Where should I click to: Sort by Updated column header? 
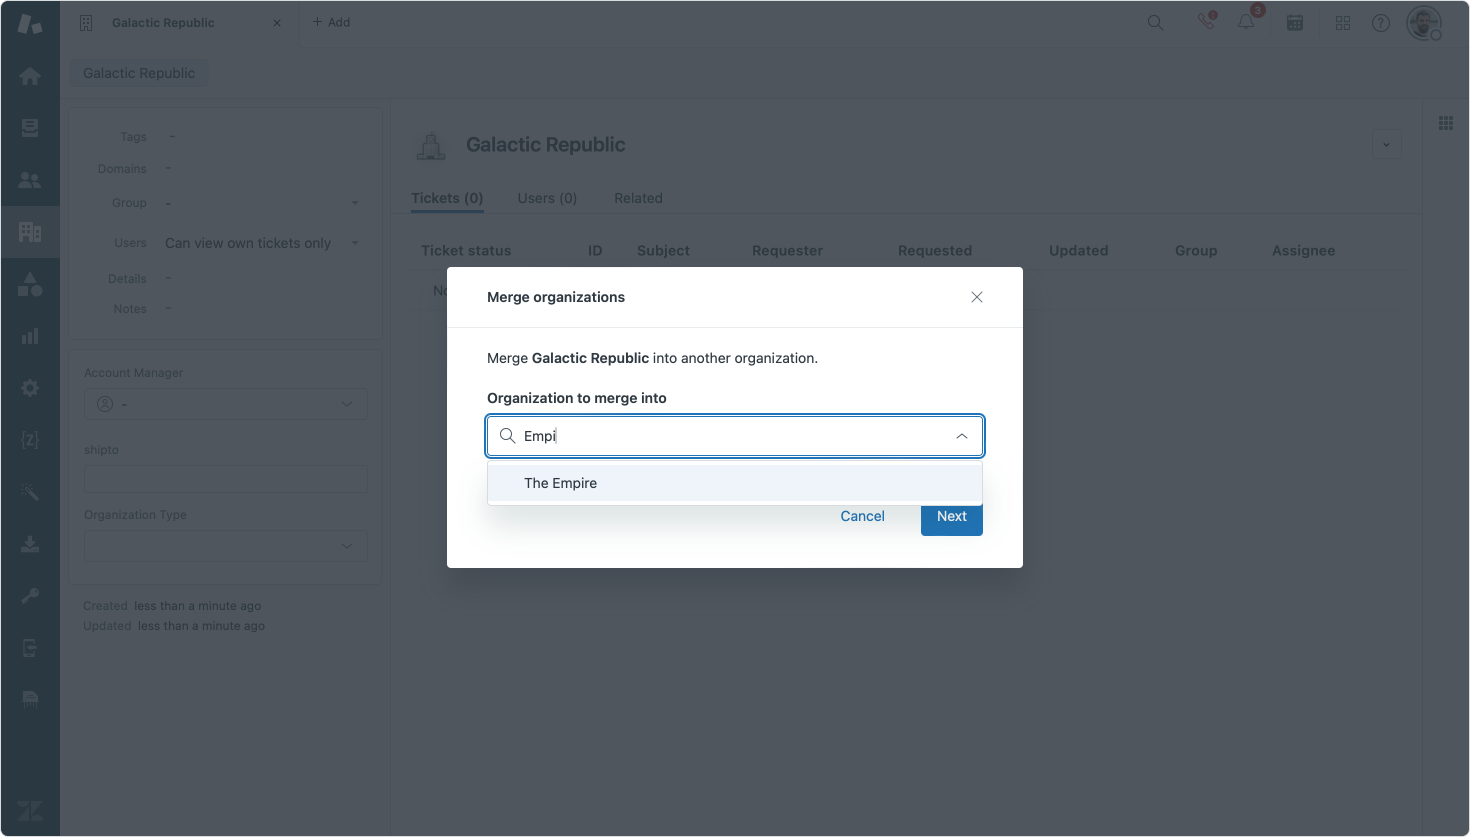tap(1078, 251)
